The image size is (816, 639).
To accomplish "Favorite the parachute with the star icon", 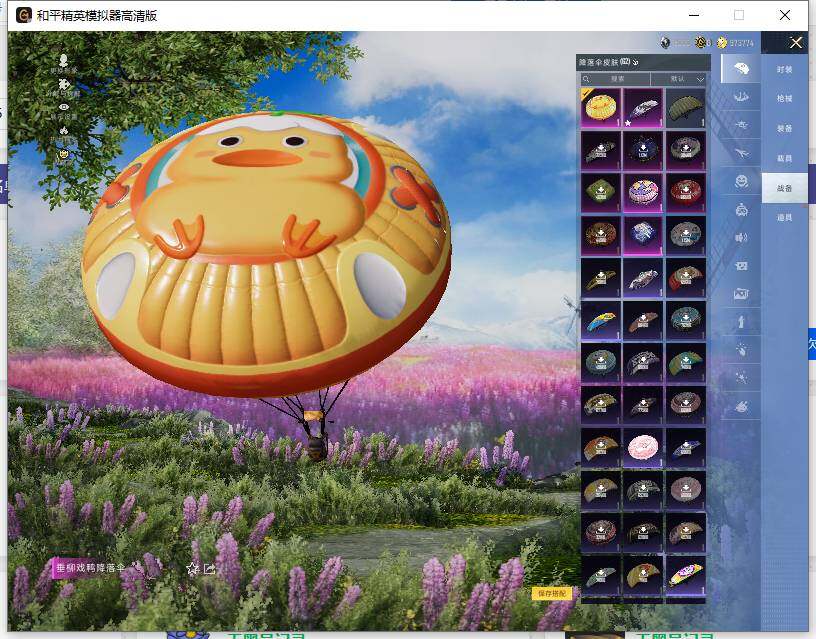I will (x=192, y=568).
